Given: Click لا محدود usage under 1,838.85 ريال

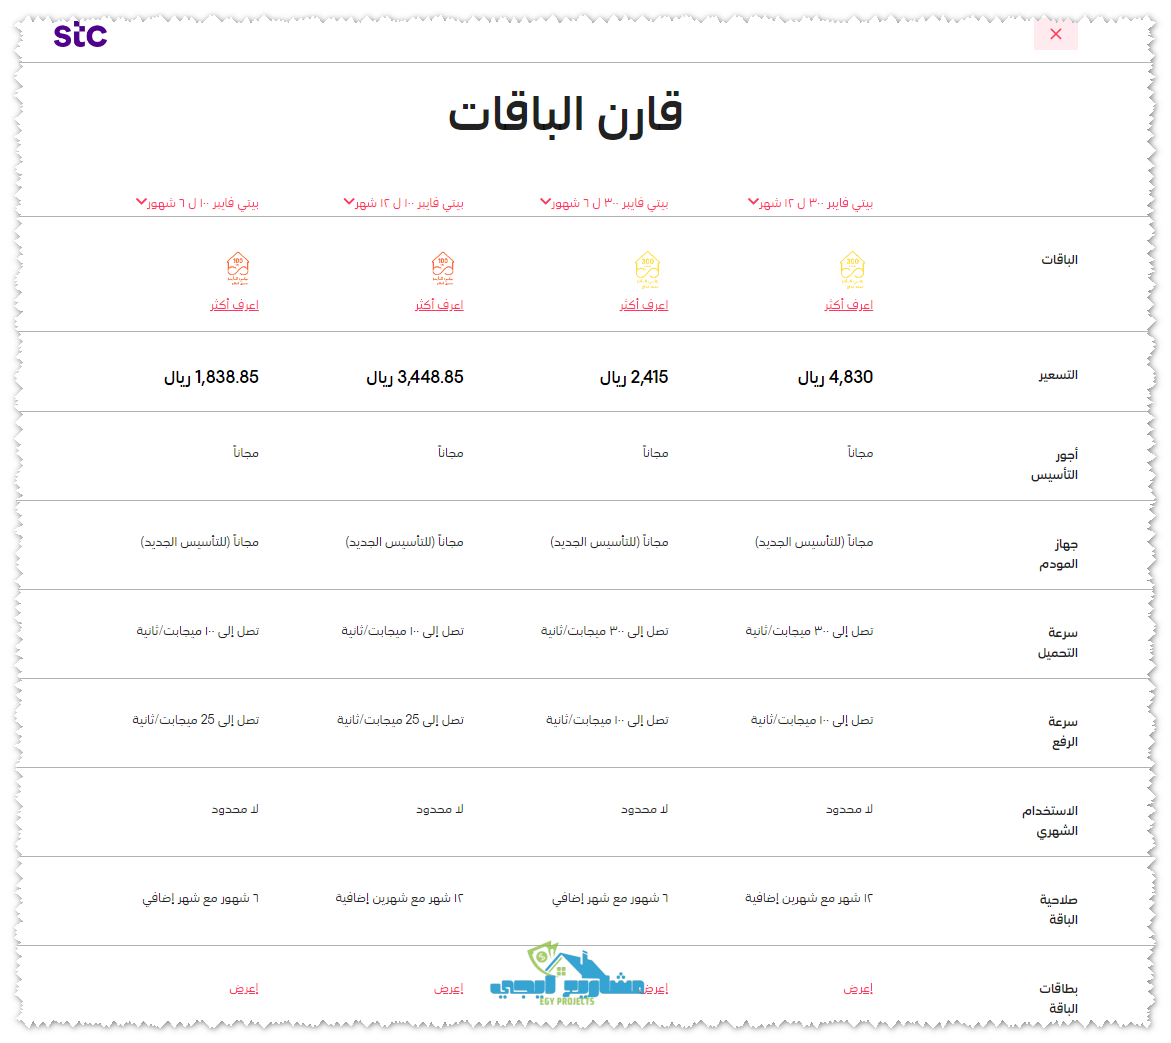Looking at the screenshot, I should (234, 809).
